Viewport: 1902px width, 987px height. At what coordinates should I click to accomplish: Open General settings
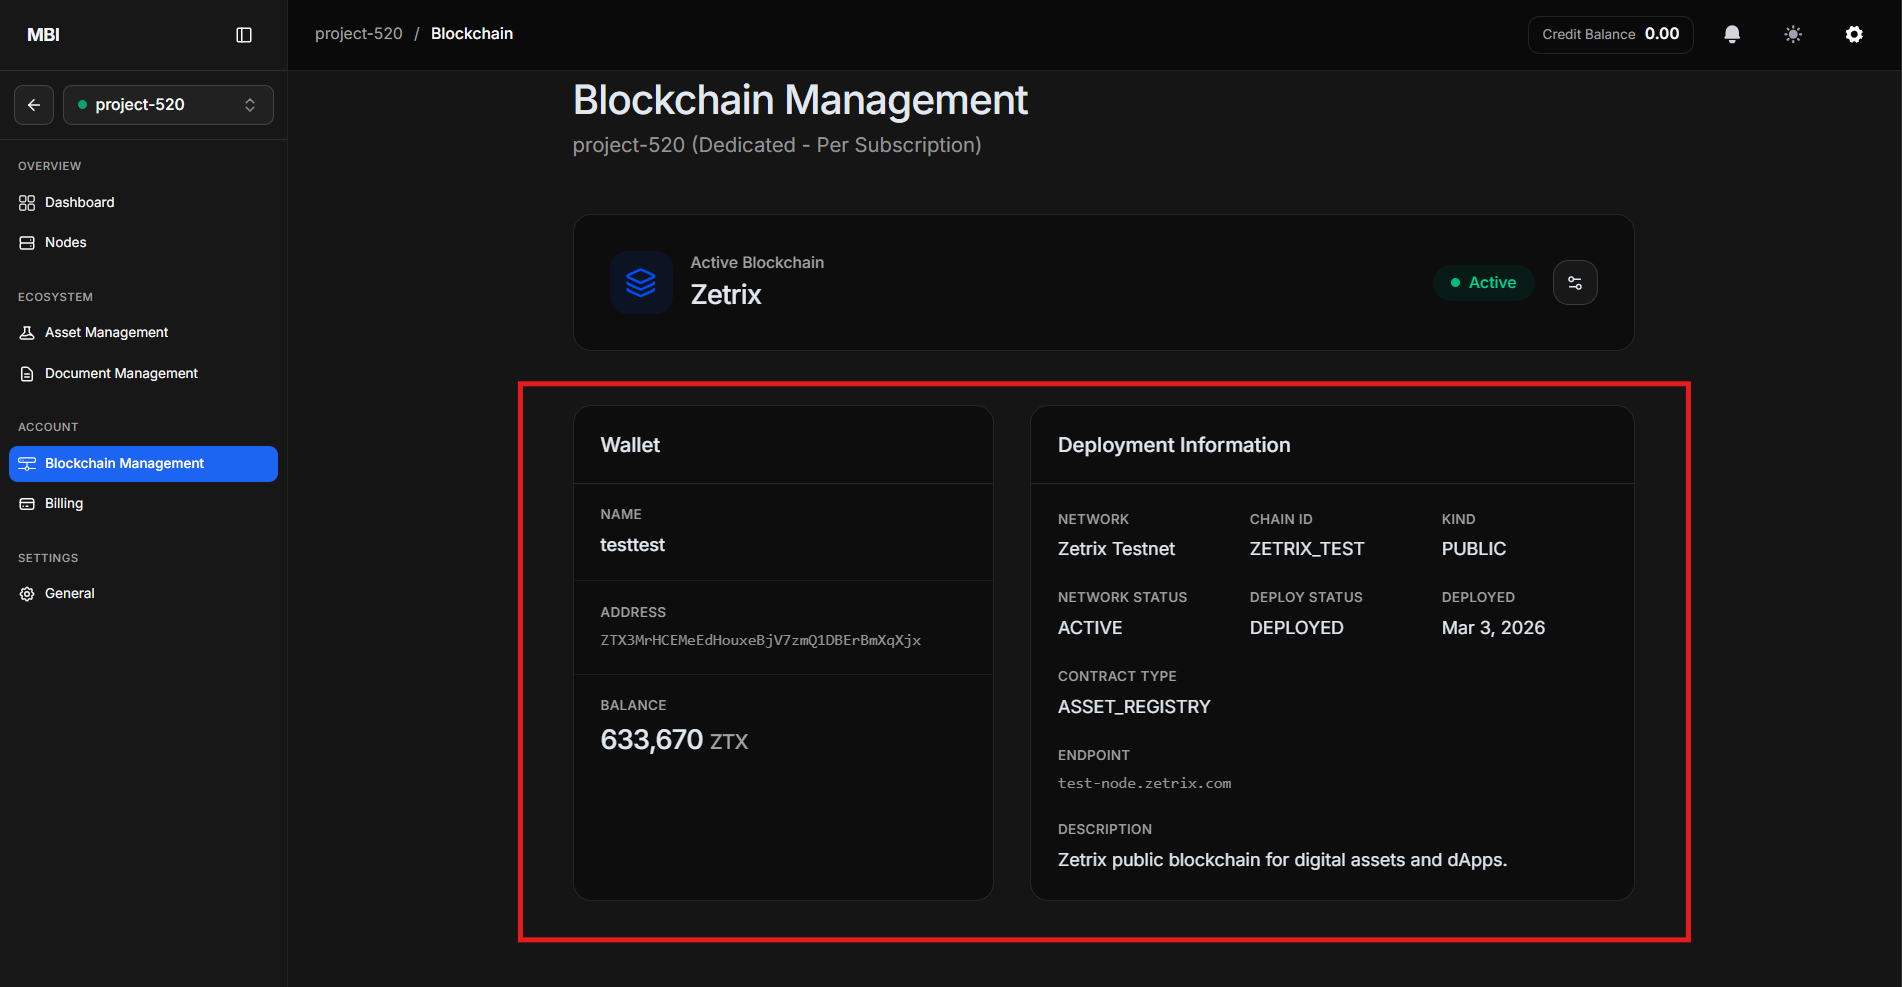click(69, 594)
